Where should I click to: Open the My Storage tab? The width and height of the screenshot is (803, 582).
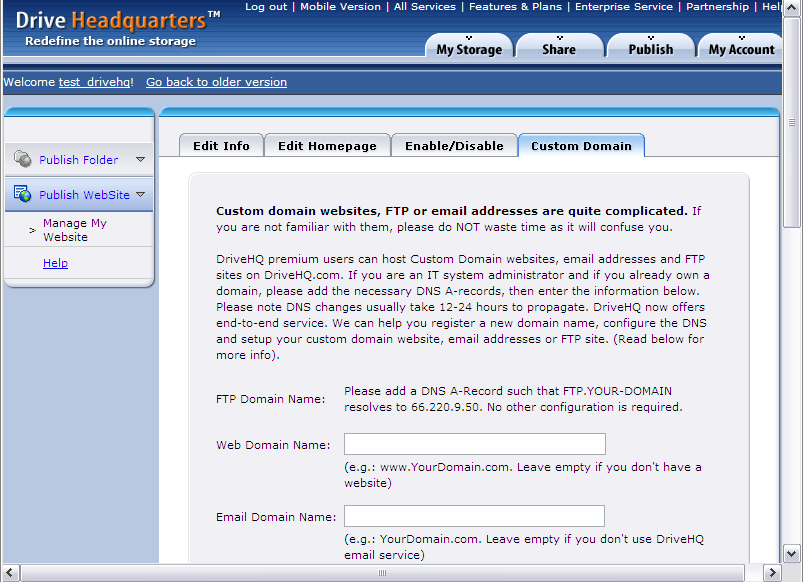click(468, 49)
